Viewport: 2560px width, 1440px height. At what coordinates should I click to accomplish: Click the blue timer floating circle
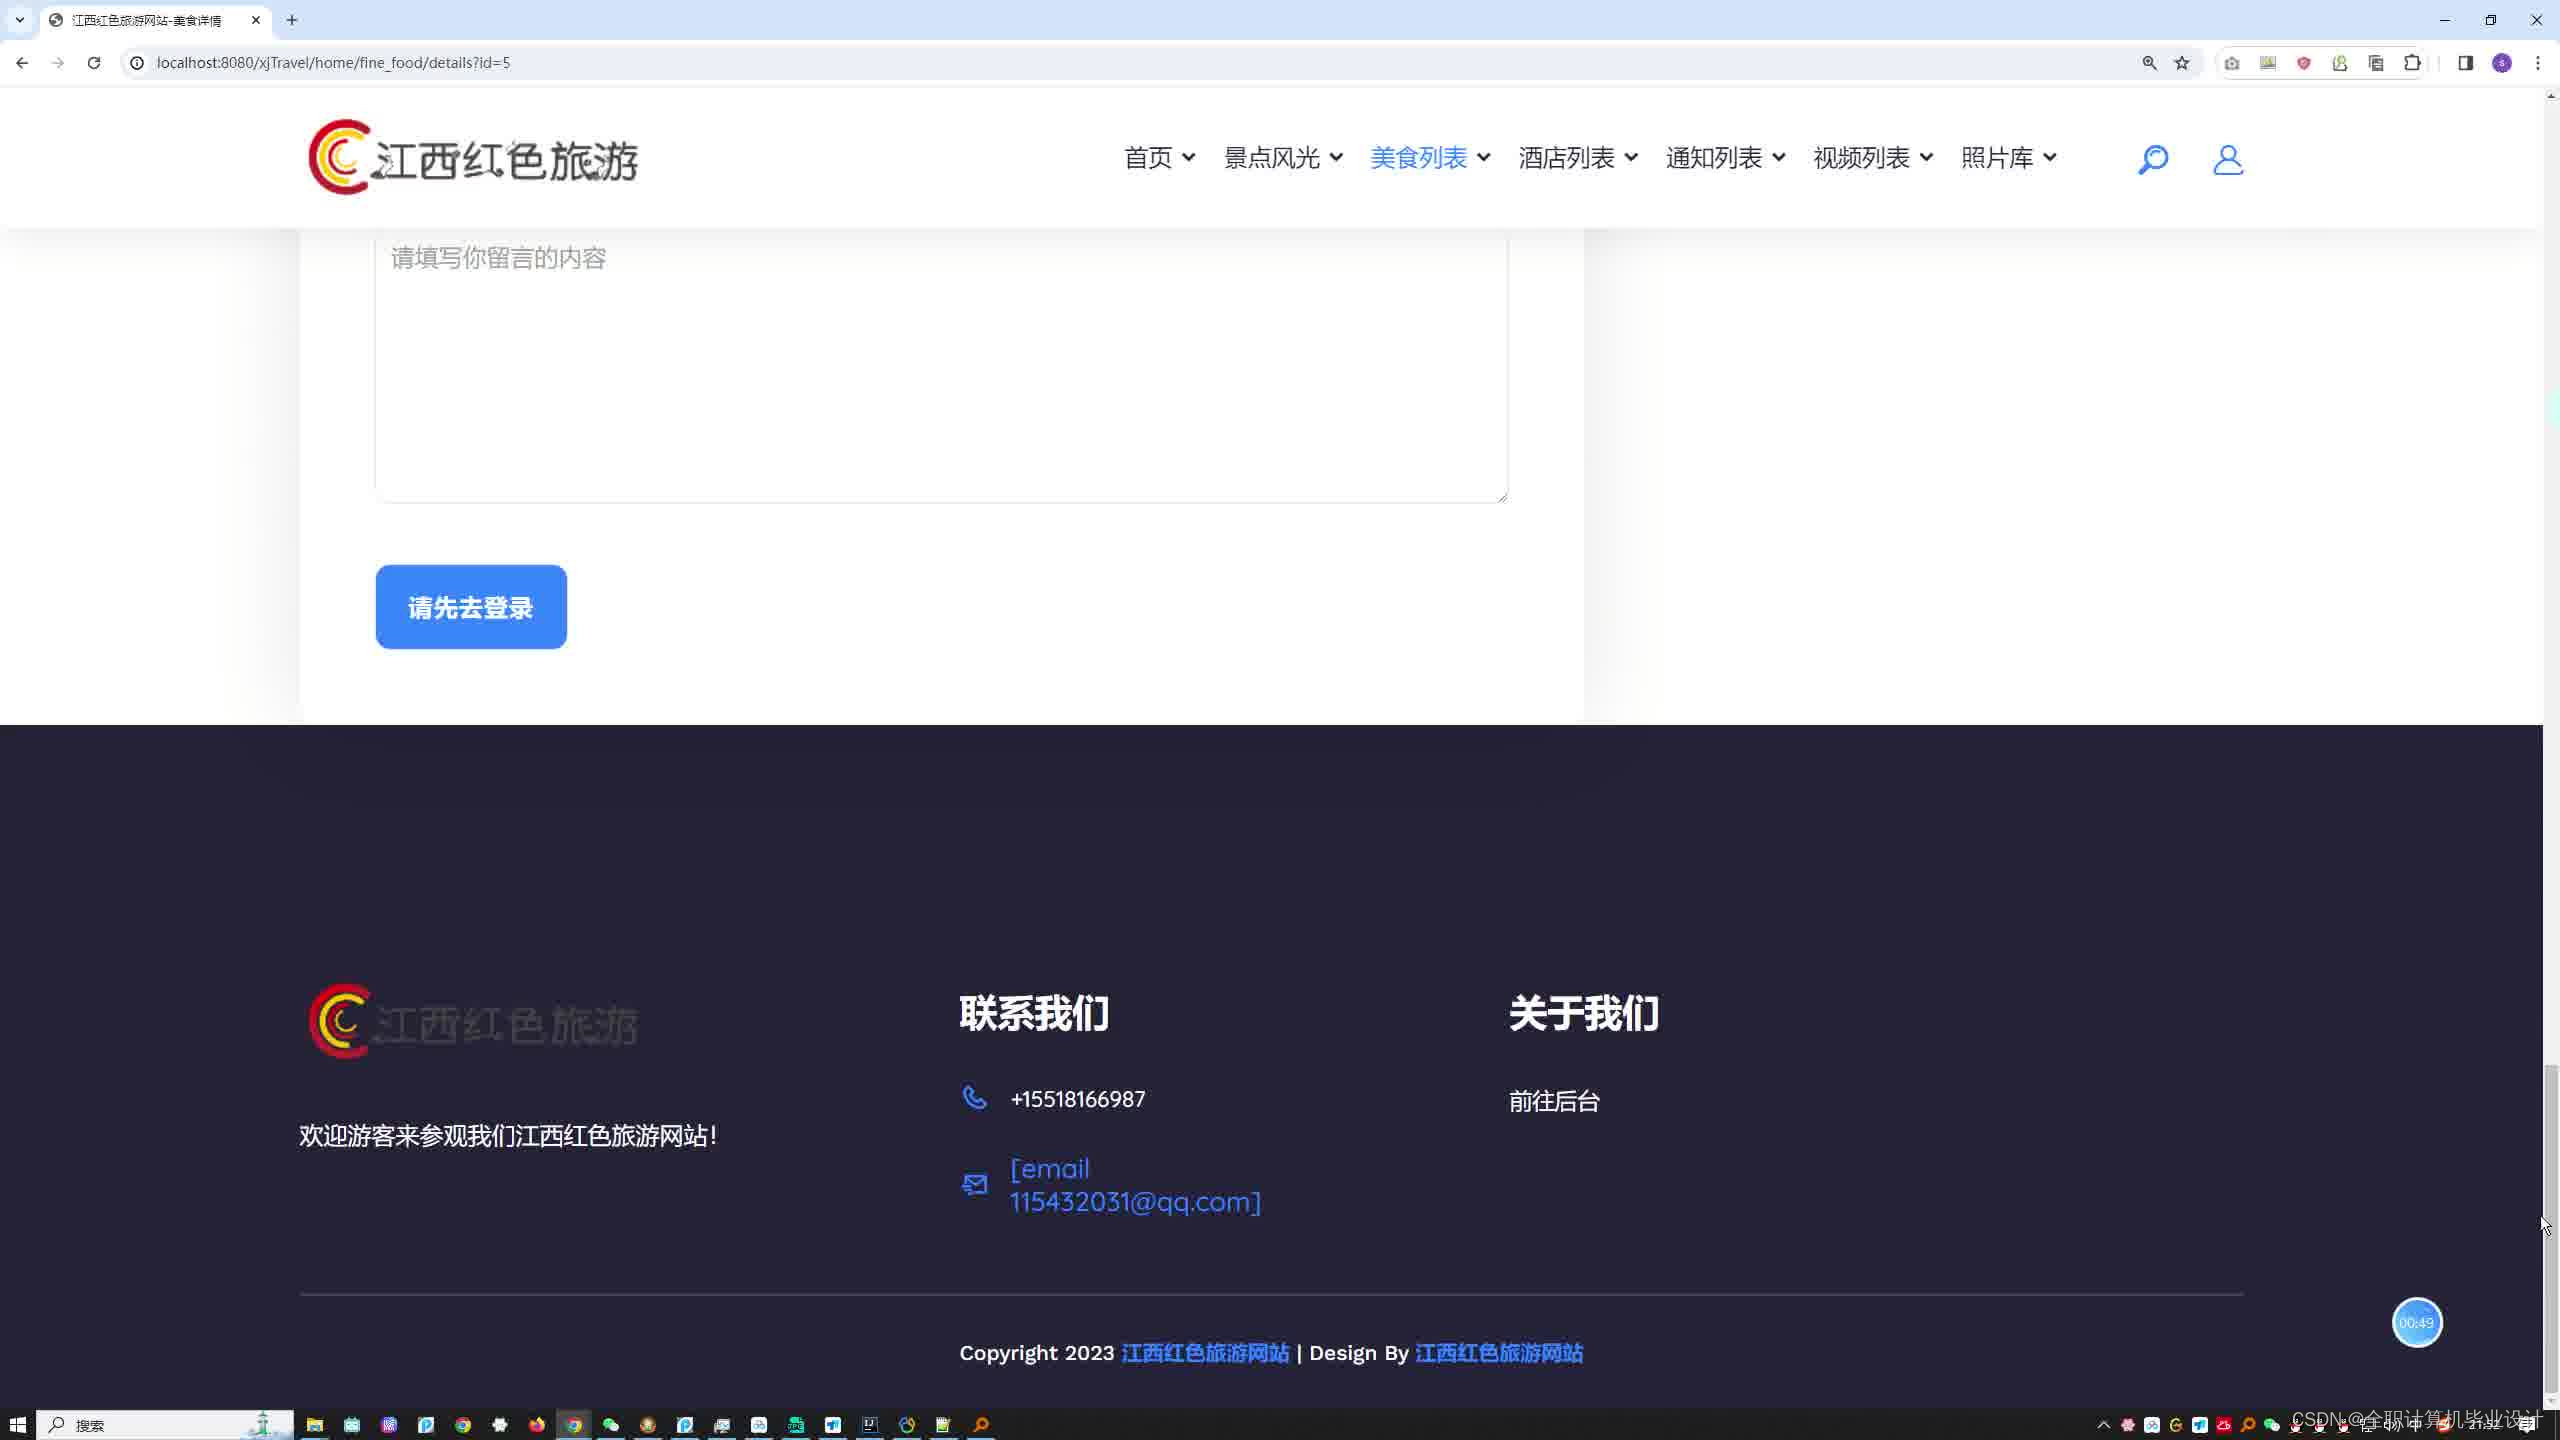coord(2416,1322)
